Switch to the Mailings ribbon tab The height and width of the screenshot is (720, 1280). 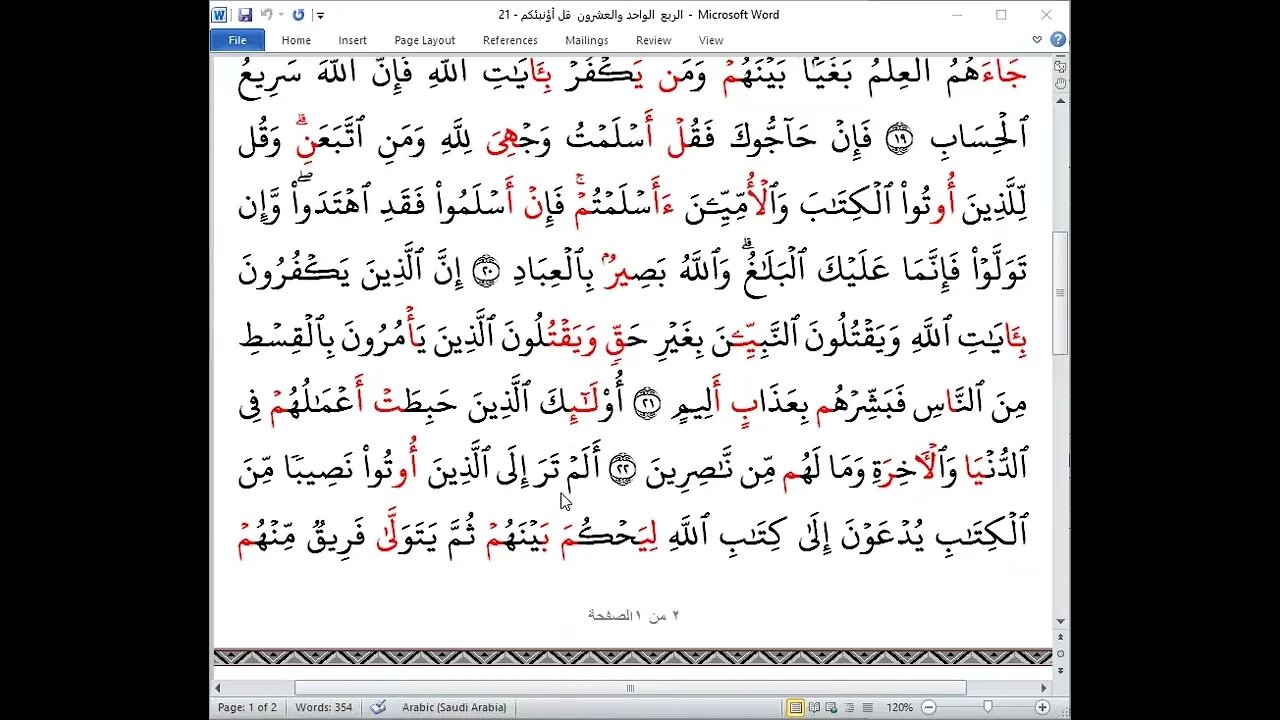(586, 40)
